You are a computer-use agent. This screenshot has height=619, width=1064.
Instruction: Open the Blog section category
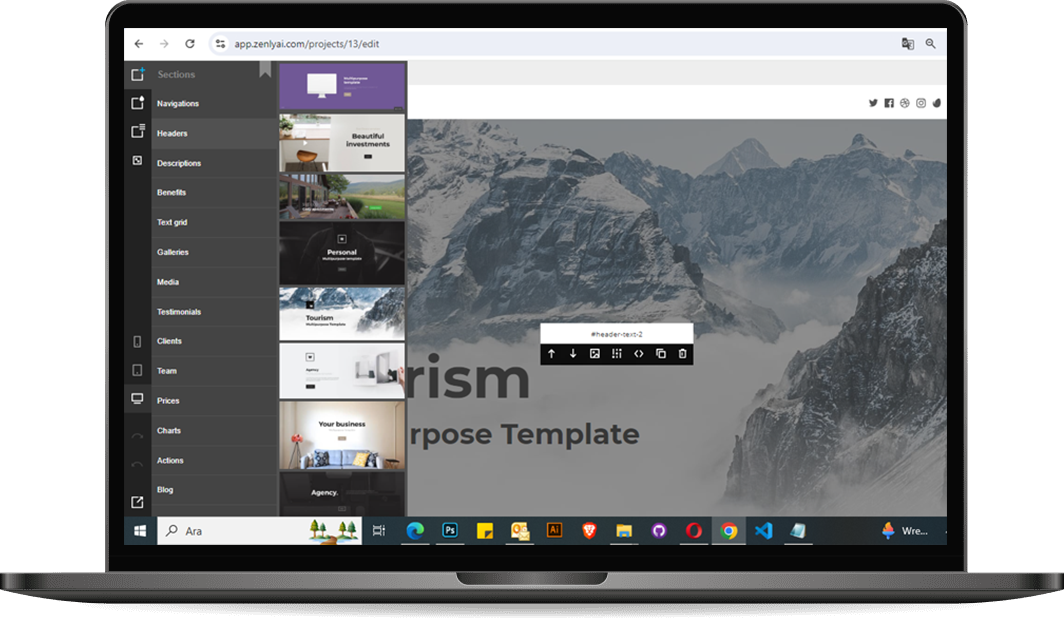pyautogui.click(x=214, y=489)
